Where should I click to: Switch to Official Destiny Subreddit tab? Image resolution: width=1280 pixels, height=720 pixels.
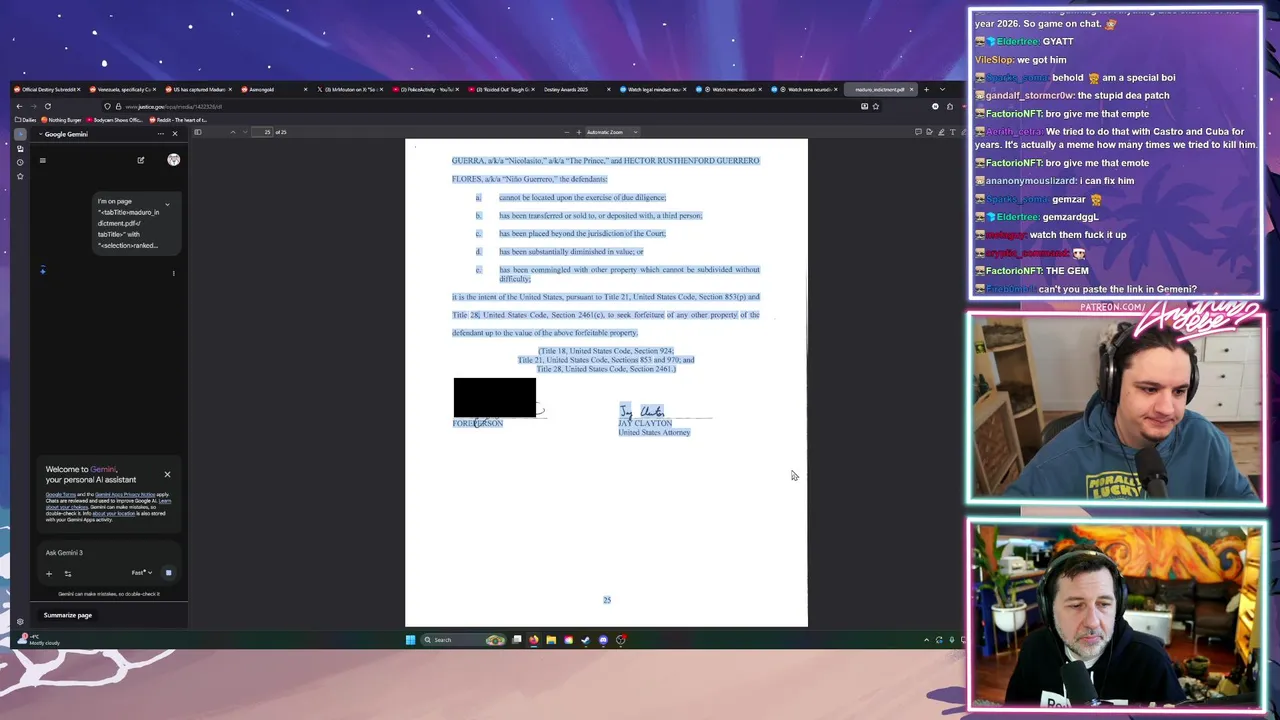[48, 89]
